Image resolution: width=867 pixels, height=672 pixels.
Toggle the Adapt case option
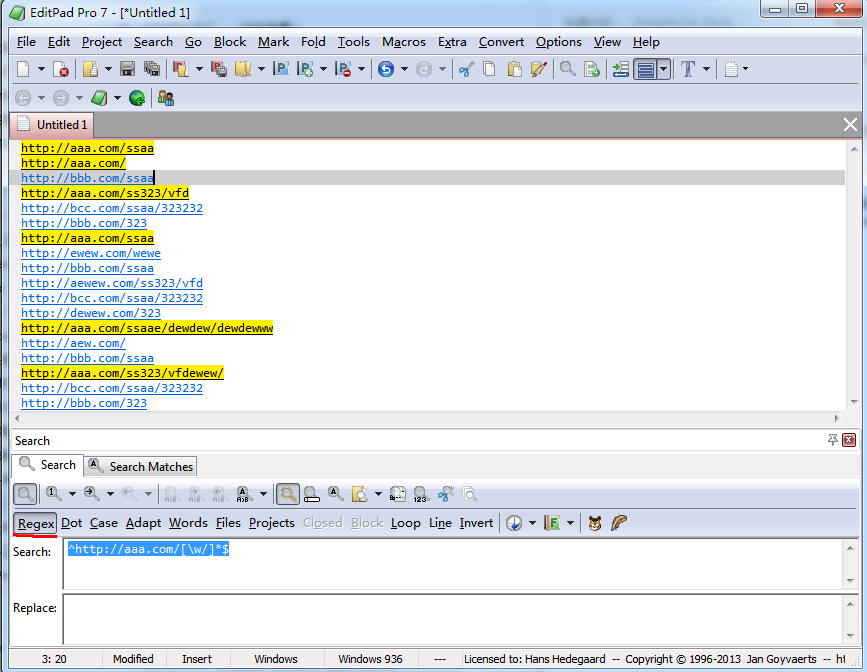click(x=143, y=523)
